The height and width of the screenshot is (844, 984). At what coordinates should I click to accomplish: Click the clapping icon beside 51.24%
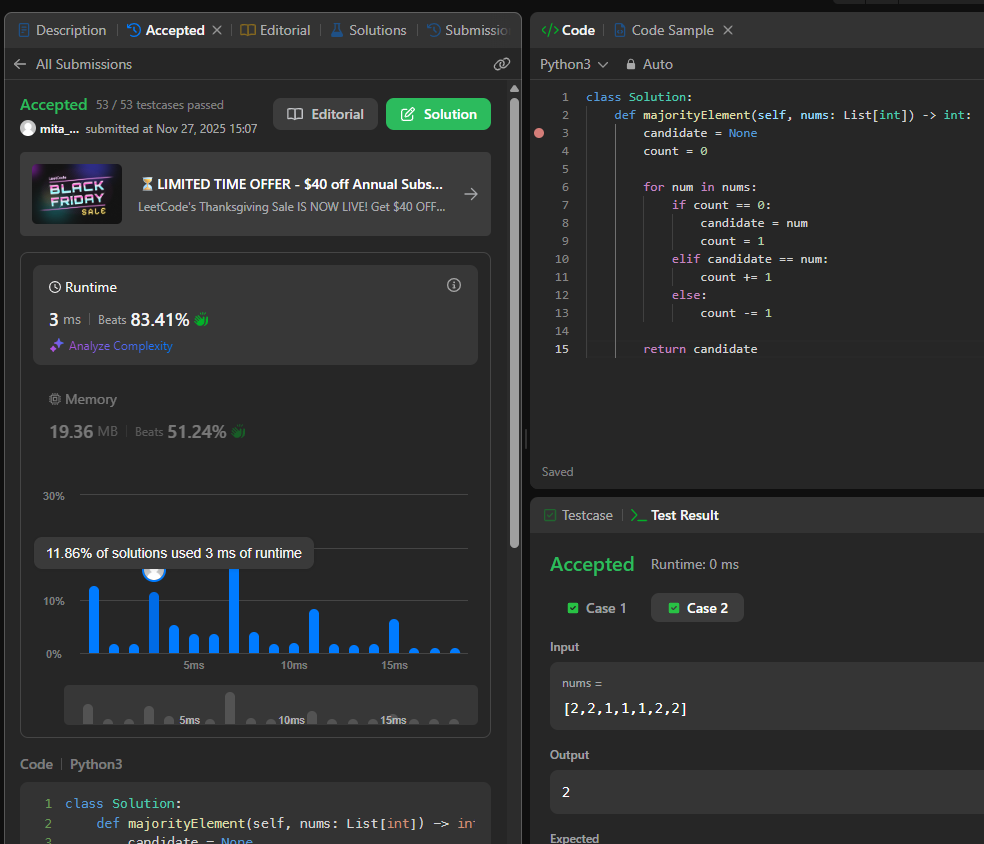[x=238, y=432]
